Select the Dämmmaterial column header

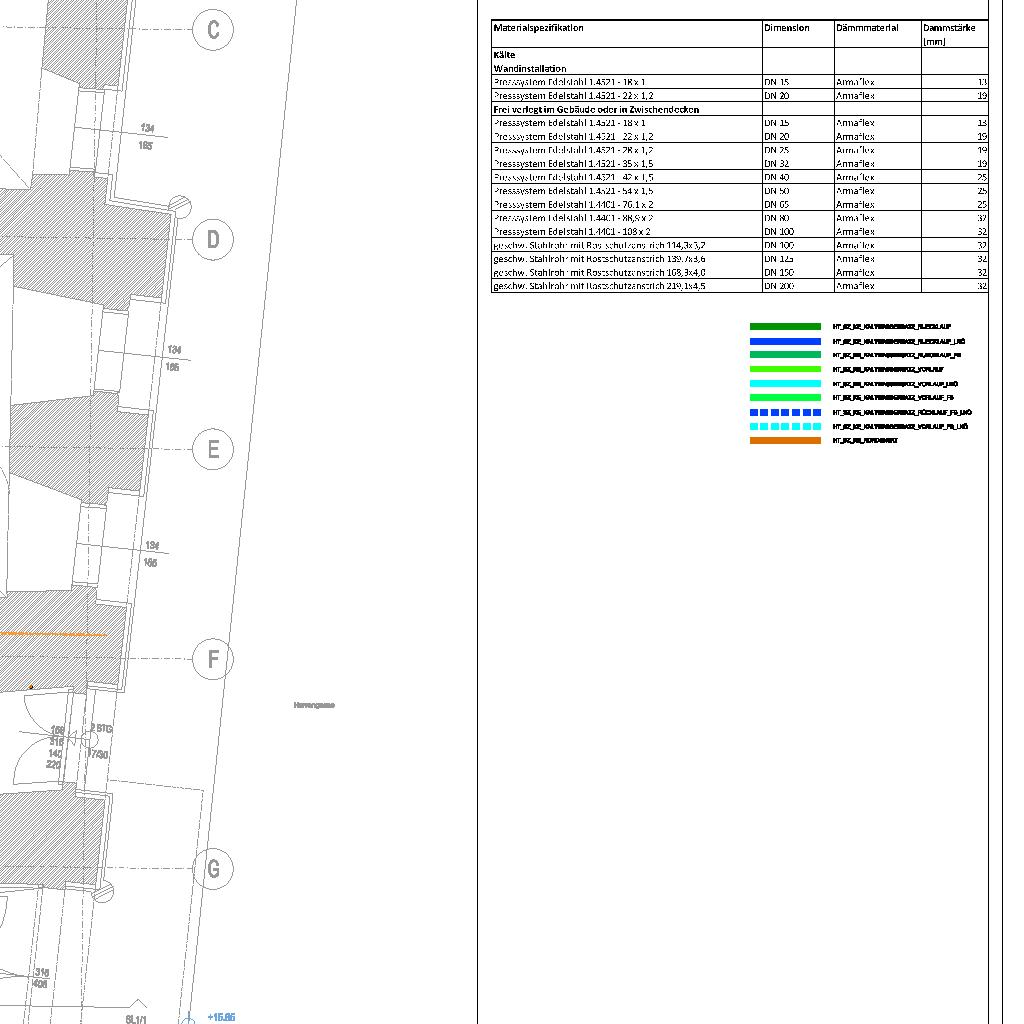pyautogui.click(x=867, y=28)
